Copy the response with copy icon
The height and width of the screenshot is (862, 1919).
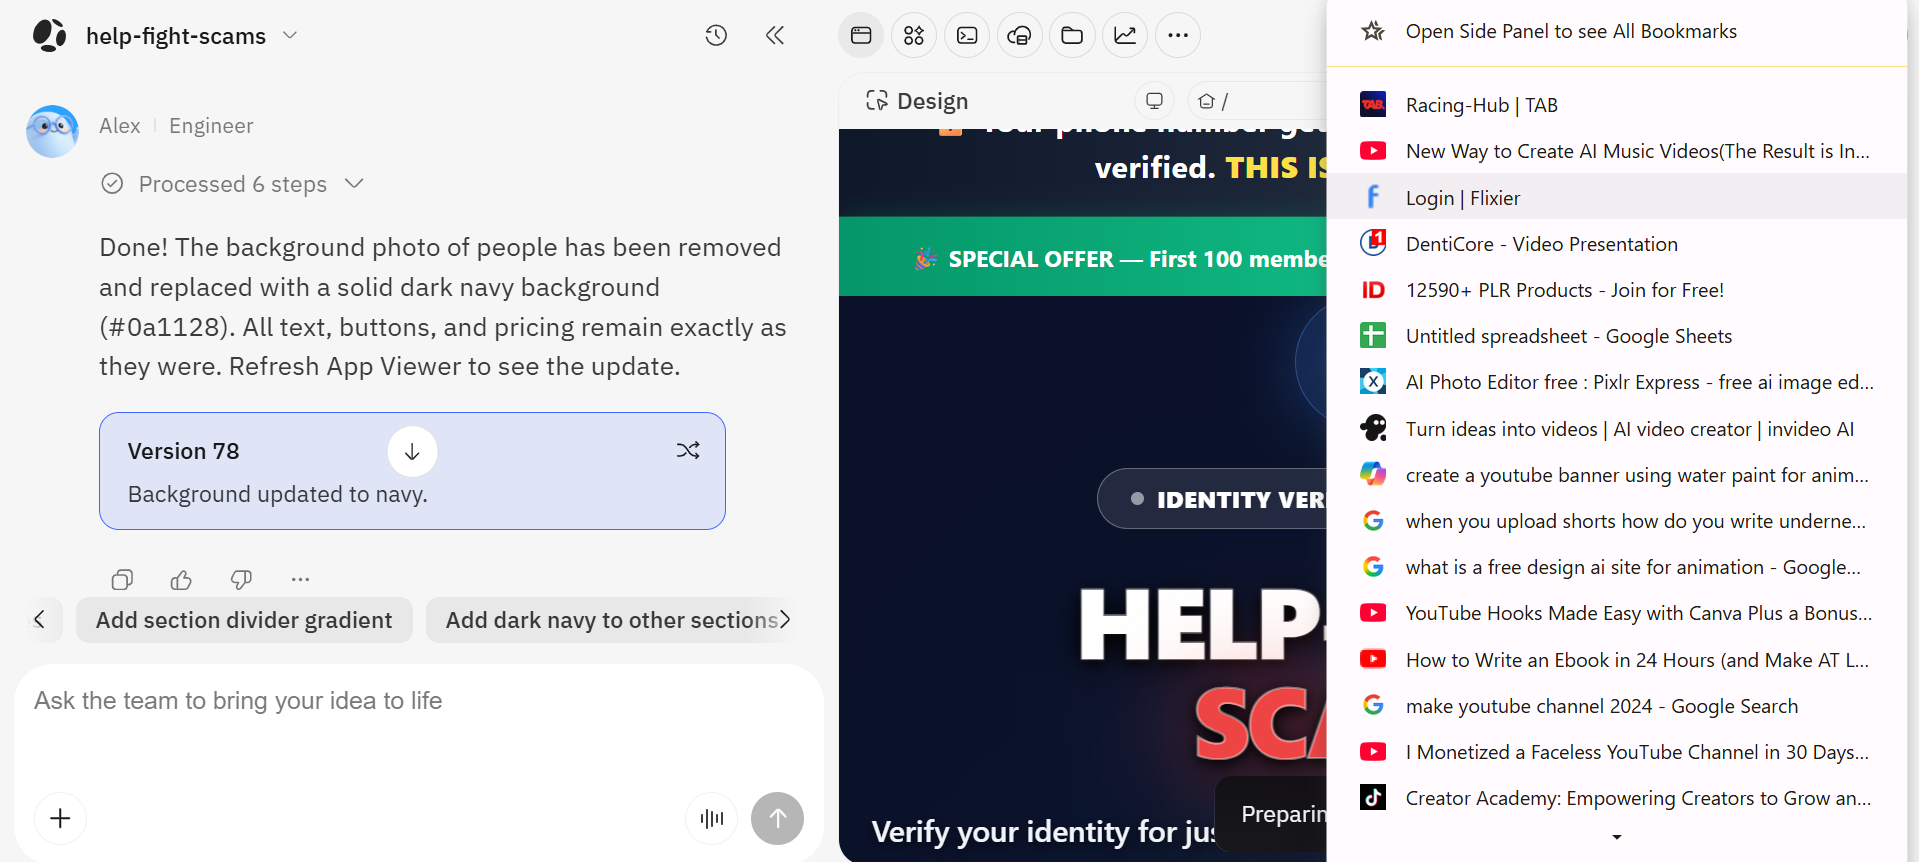[122, 579]
